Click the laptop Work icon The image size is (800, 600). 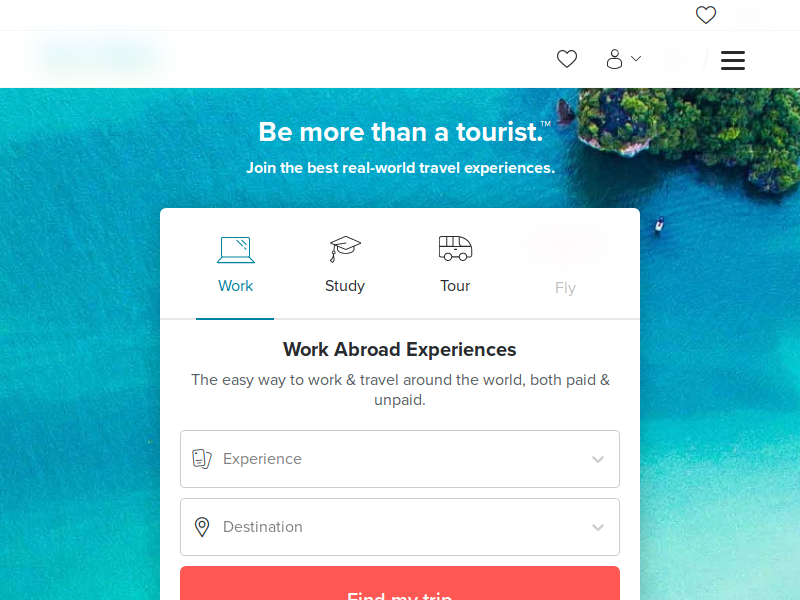tap(236, 250)
